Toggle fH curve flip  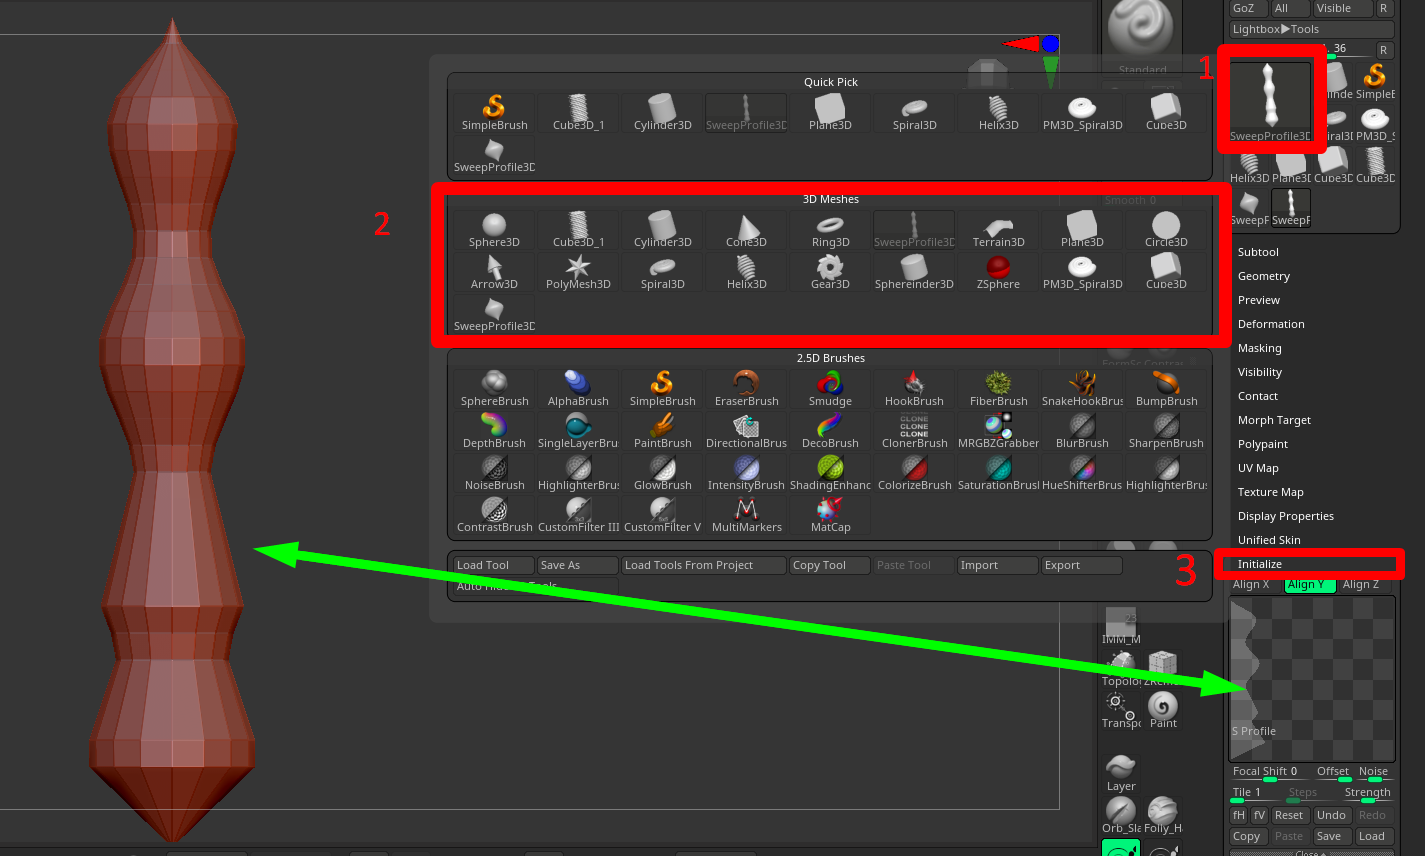coord(1239,815)
